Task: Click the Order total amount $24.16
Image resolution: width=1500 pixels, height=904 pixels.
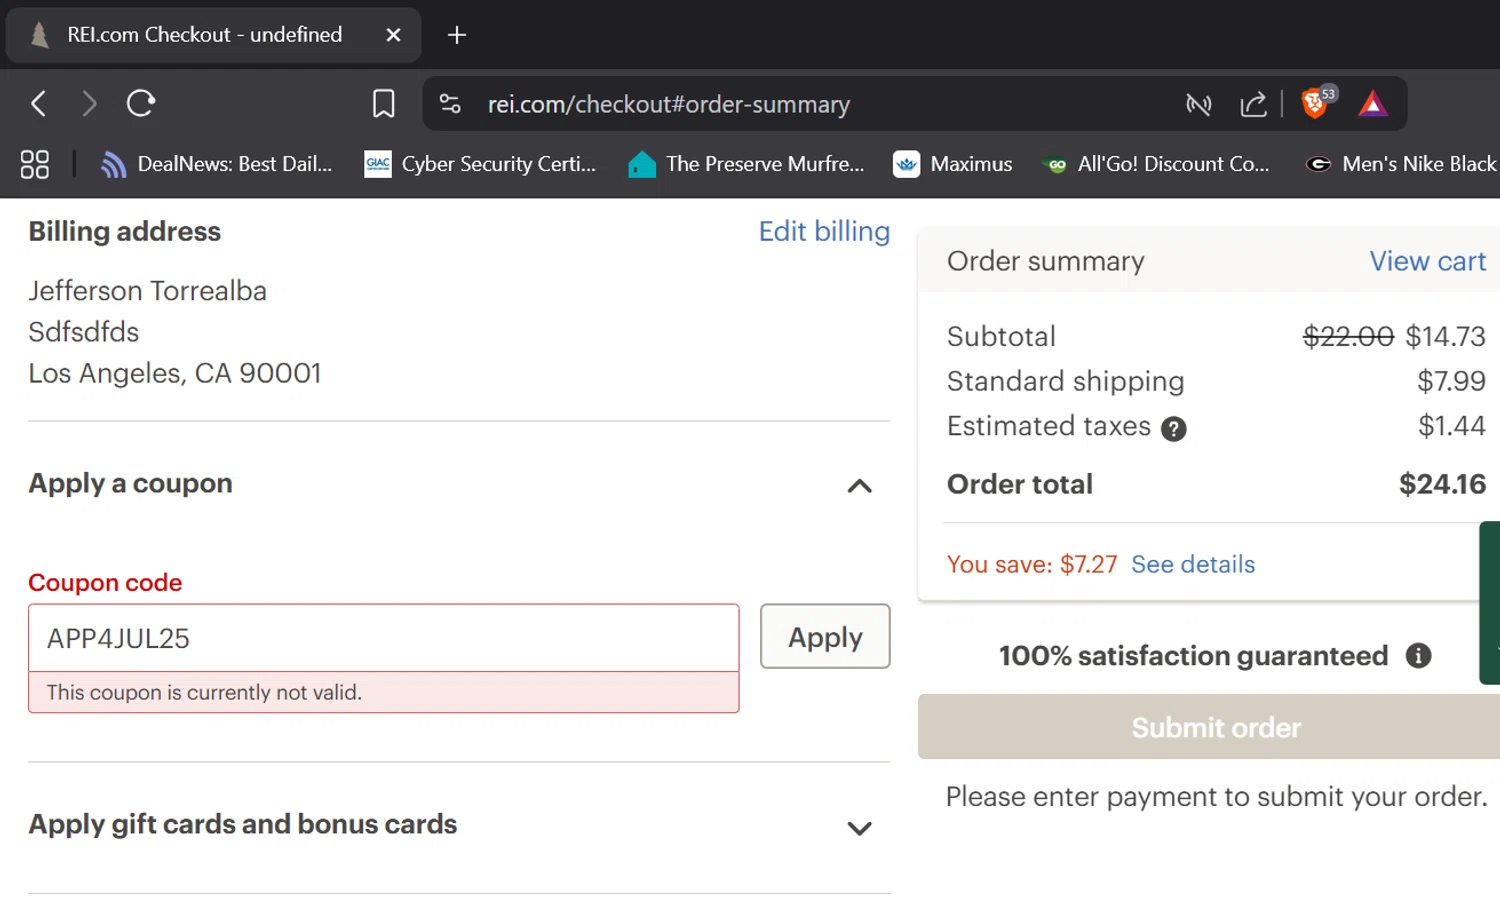Action: click(1442, 484)
